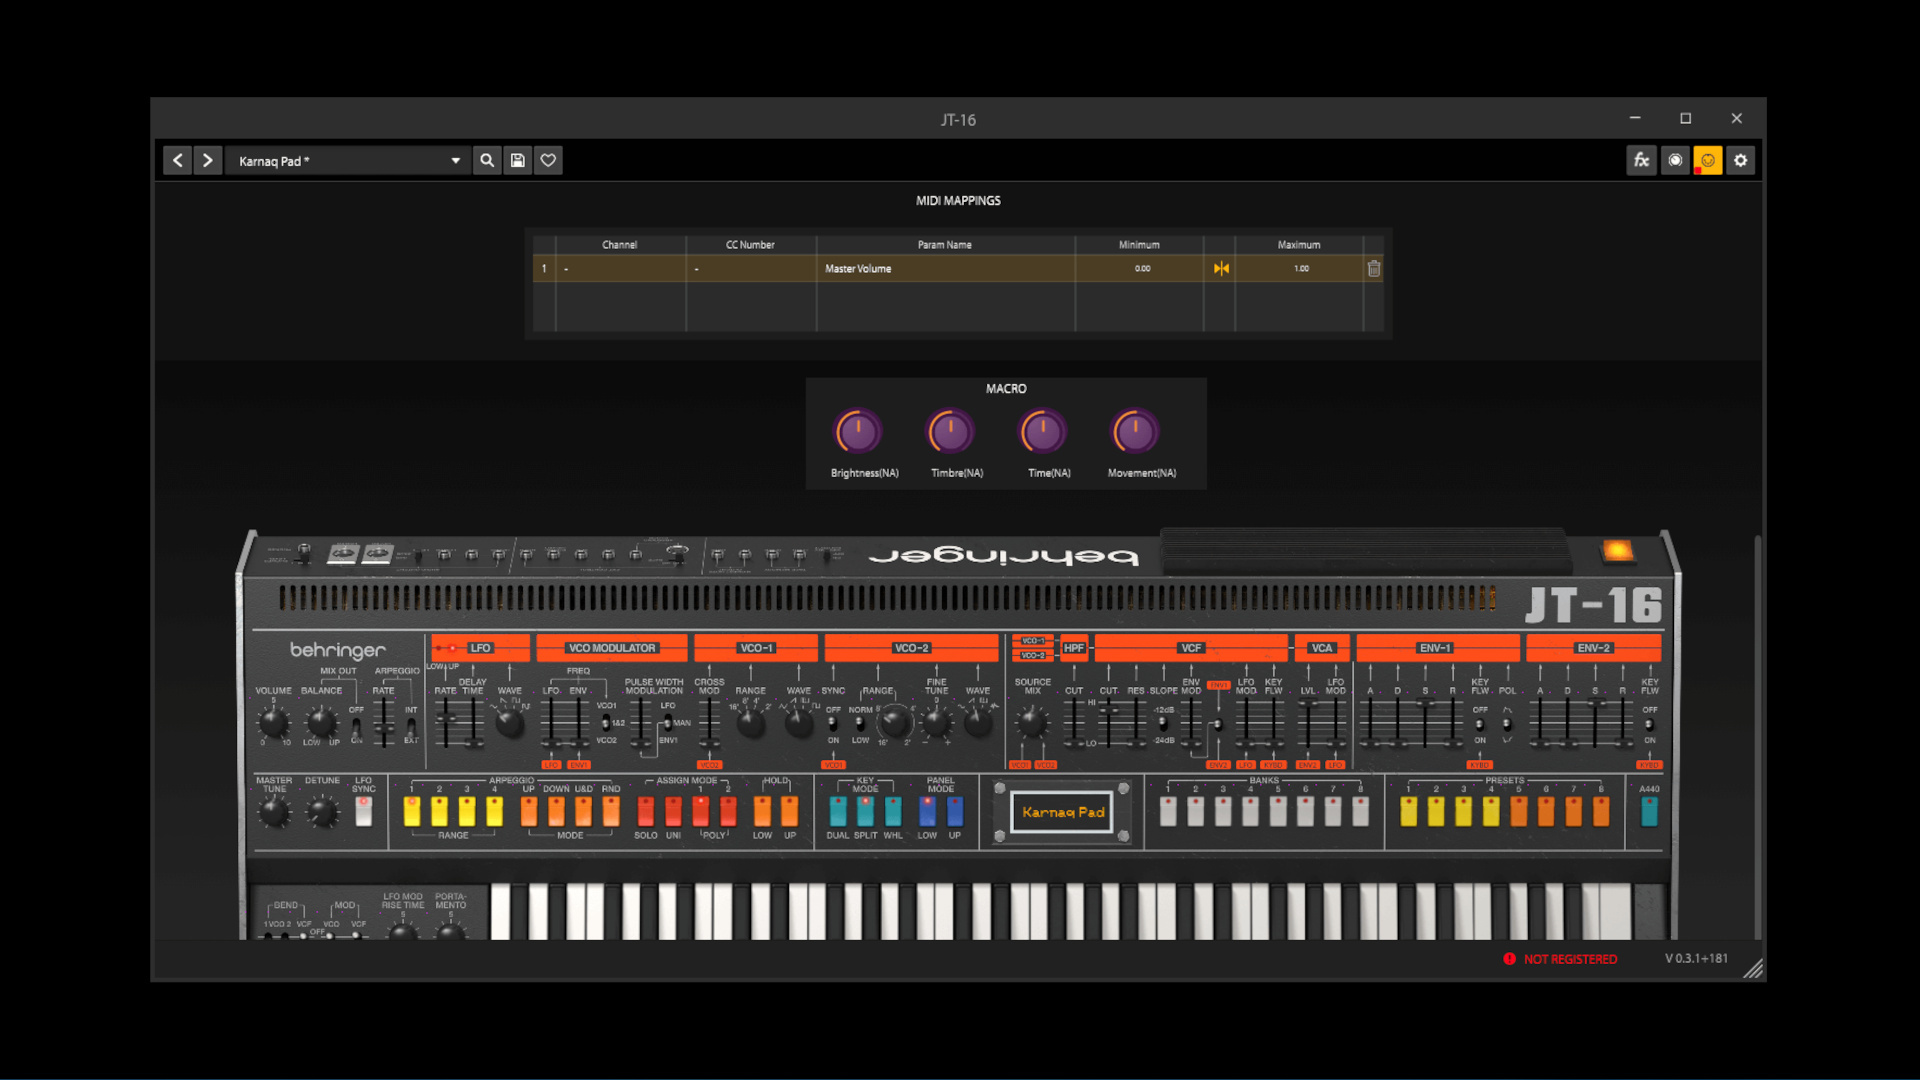Save preset with the floppy disk icon

click(518, 160)
